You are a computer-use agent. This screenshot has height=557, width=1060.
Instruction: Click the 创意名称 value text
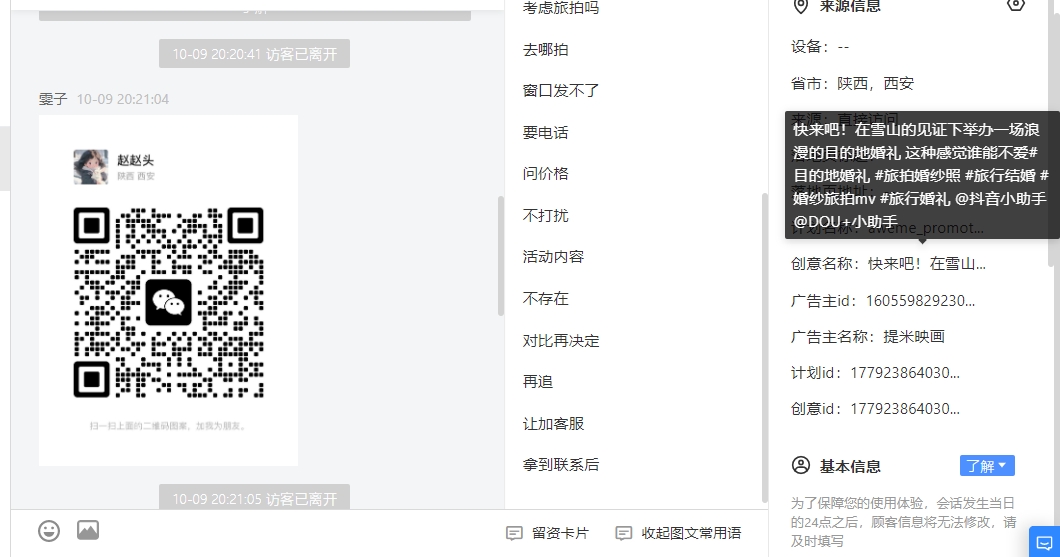point(926,264)
